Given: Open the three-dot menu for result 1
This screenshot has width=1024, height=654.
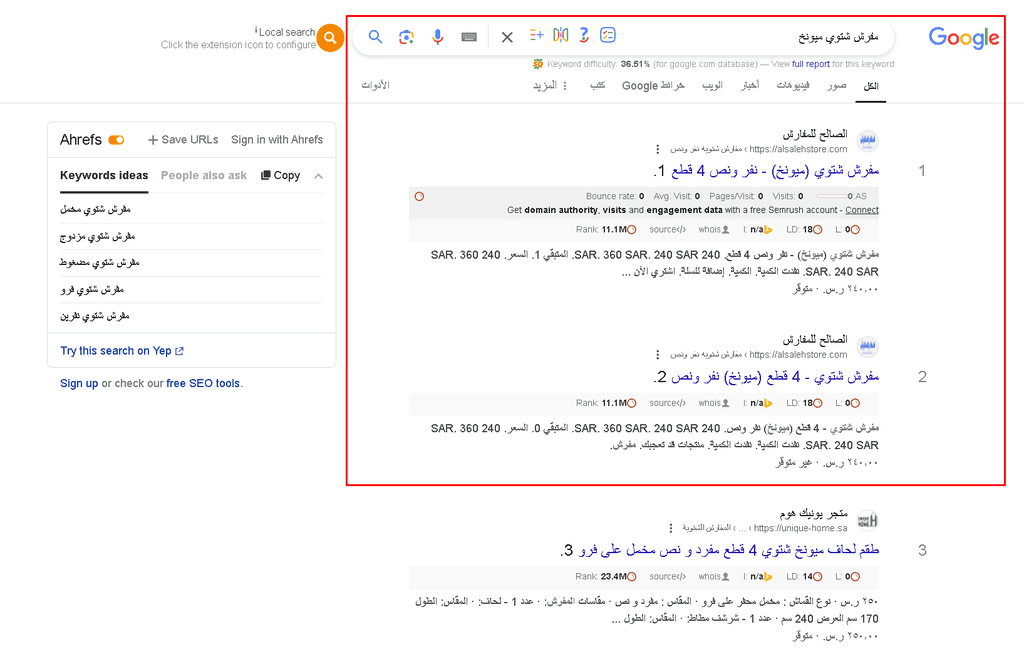Looking at the screenshot, I should (658, 149).
